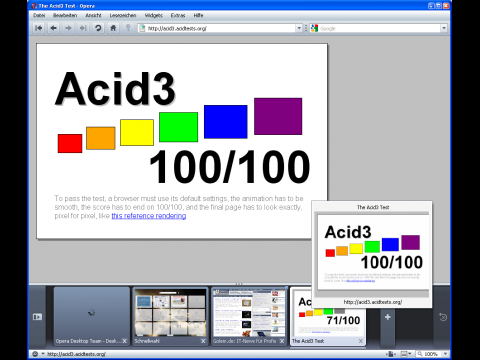Close the Opera Desktop Team tab

click(x=124, y=341)
